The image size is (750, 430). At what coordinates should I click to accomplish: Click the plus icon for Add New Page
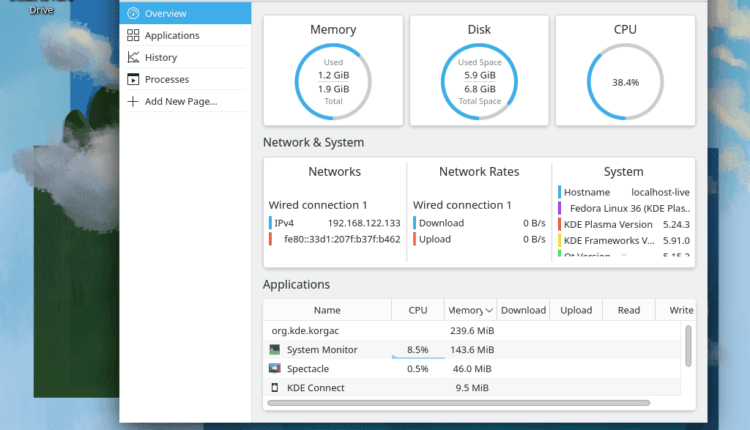[133, 102]
